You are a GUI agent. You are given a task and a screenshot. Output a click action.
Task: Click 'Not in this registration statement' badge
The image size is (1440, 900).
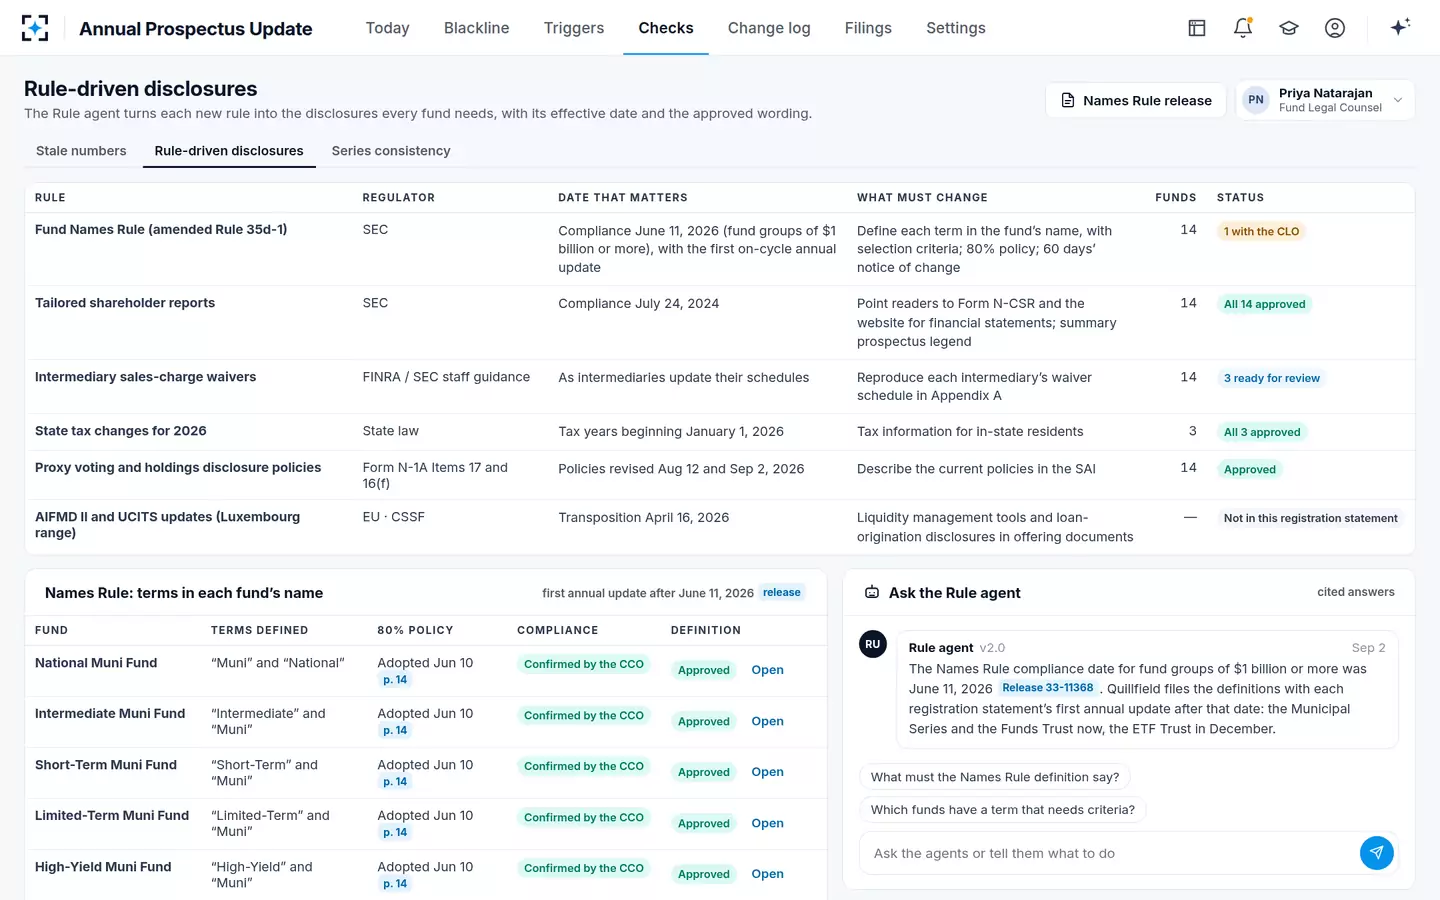click(1311, 518)
